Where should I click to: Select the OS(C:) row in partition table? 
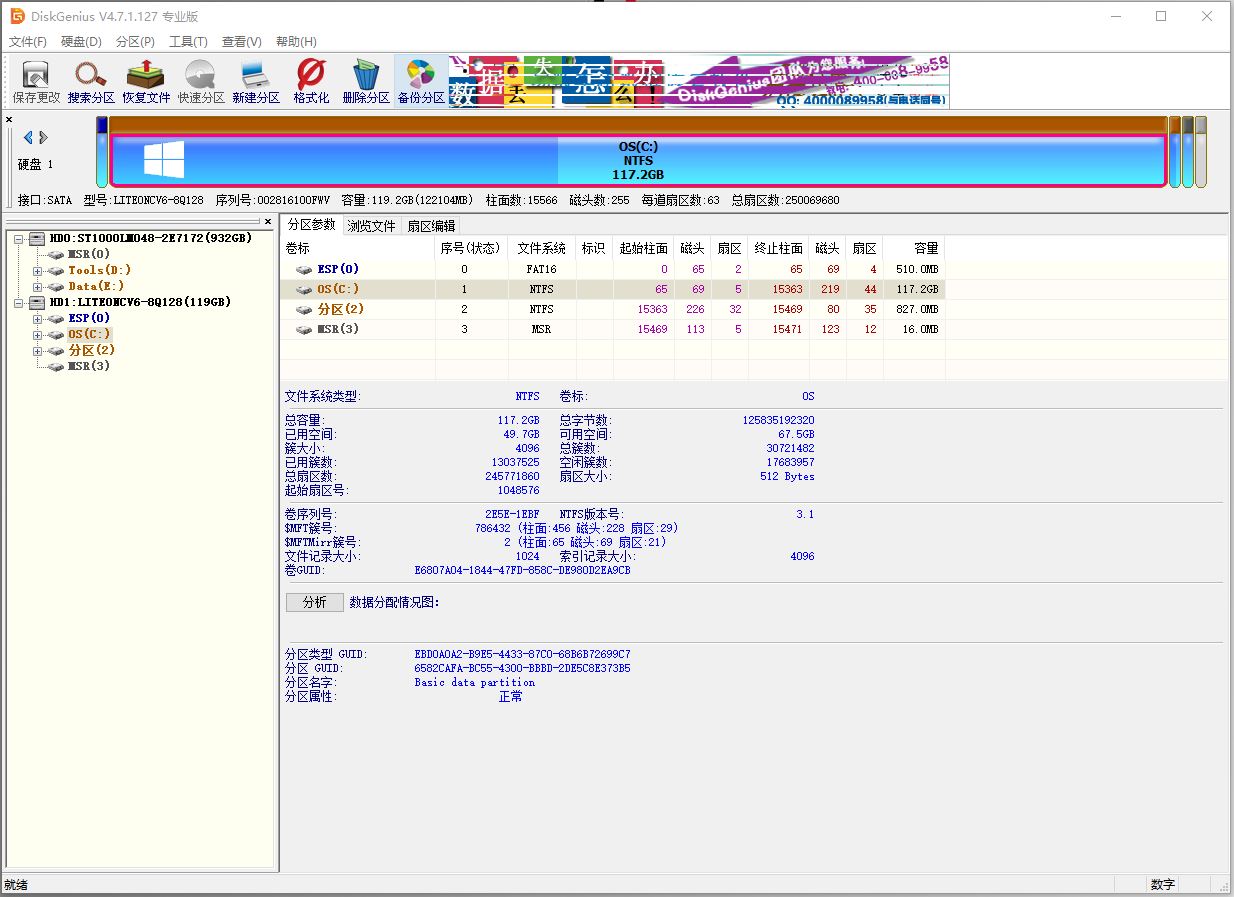coord(613,289)
